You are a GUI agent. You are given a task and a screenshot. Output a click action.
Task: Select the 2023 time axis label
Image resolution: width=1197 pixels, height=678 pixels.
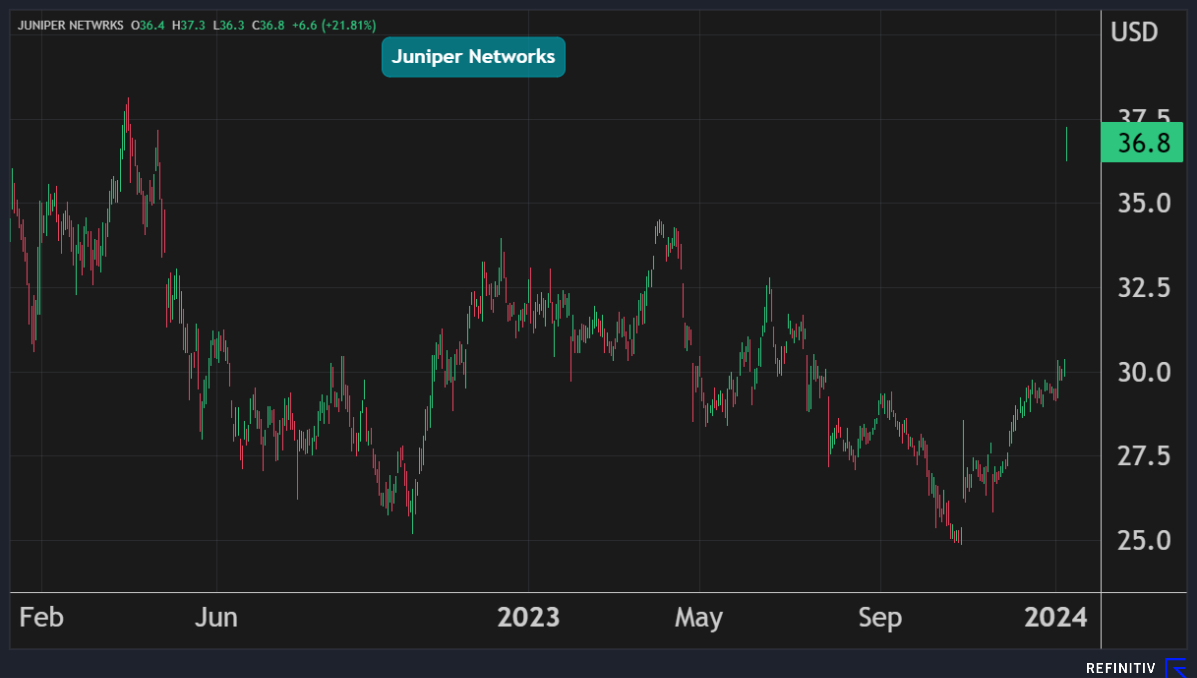pos(528,618)
